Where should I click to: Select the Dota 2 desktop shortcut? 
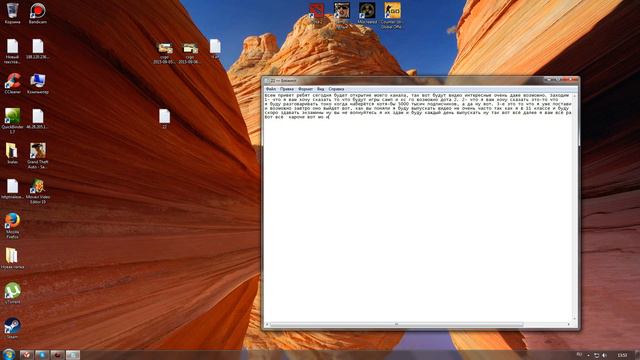click(316, 13)
